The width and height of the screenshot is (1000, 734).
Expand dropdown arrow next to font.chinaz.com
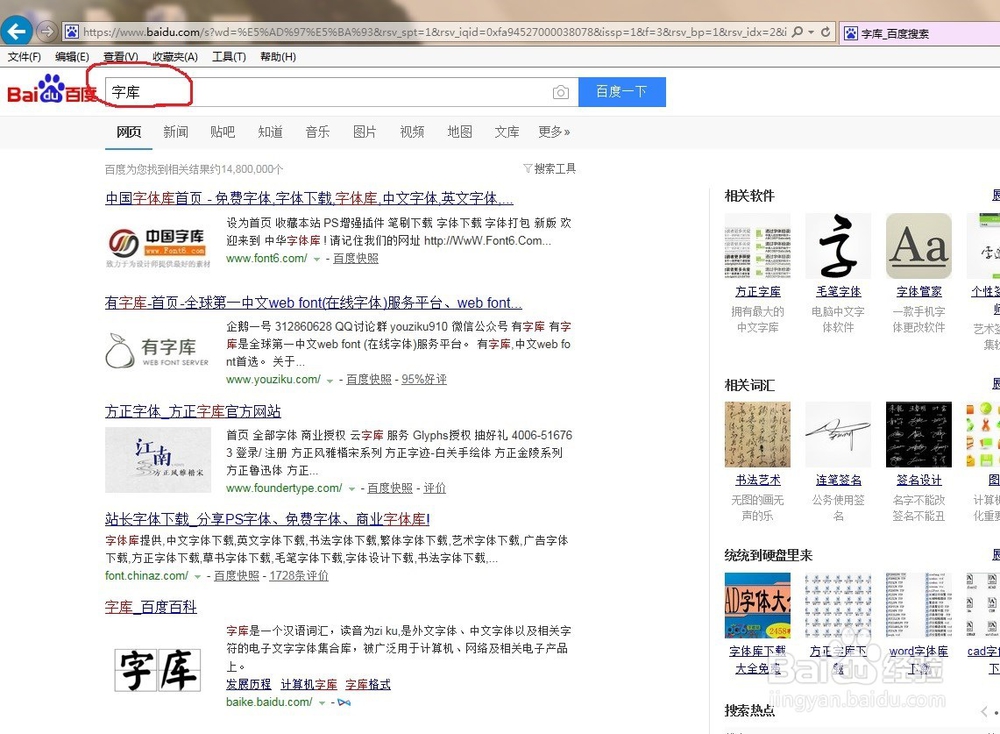pos(198,576)
